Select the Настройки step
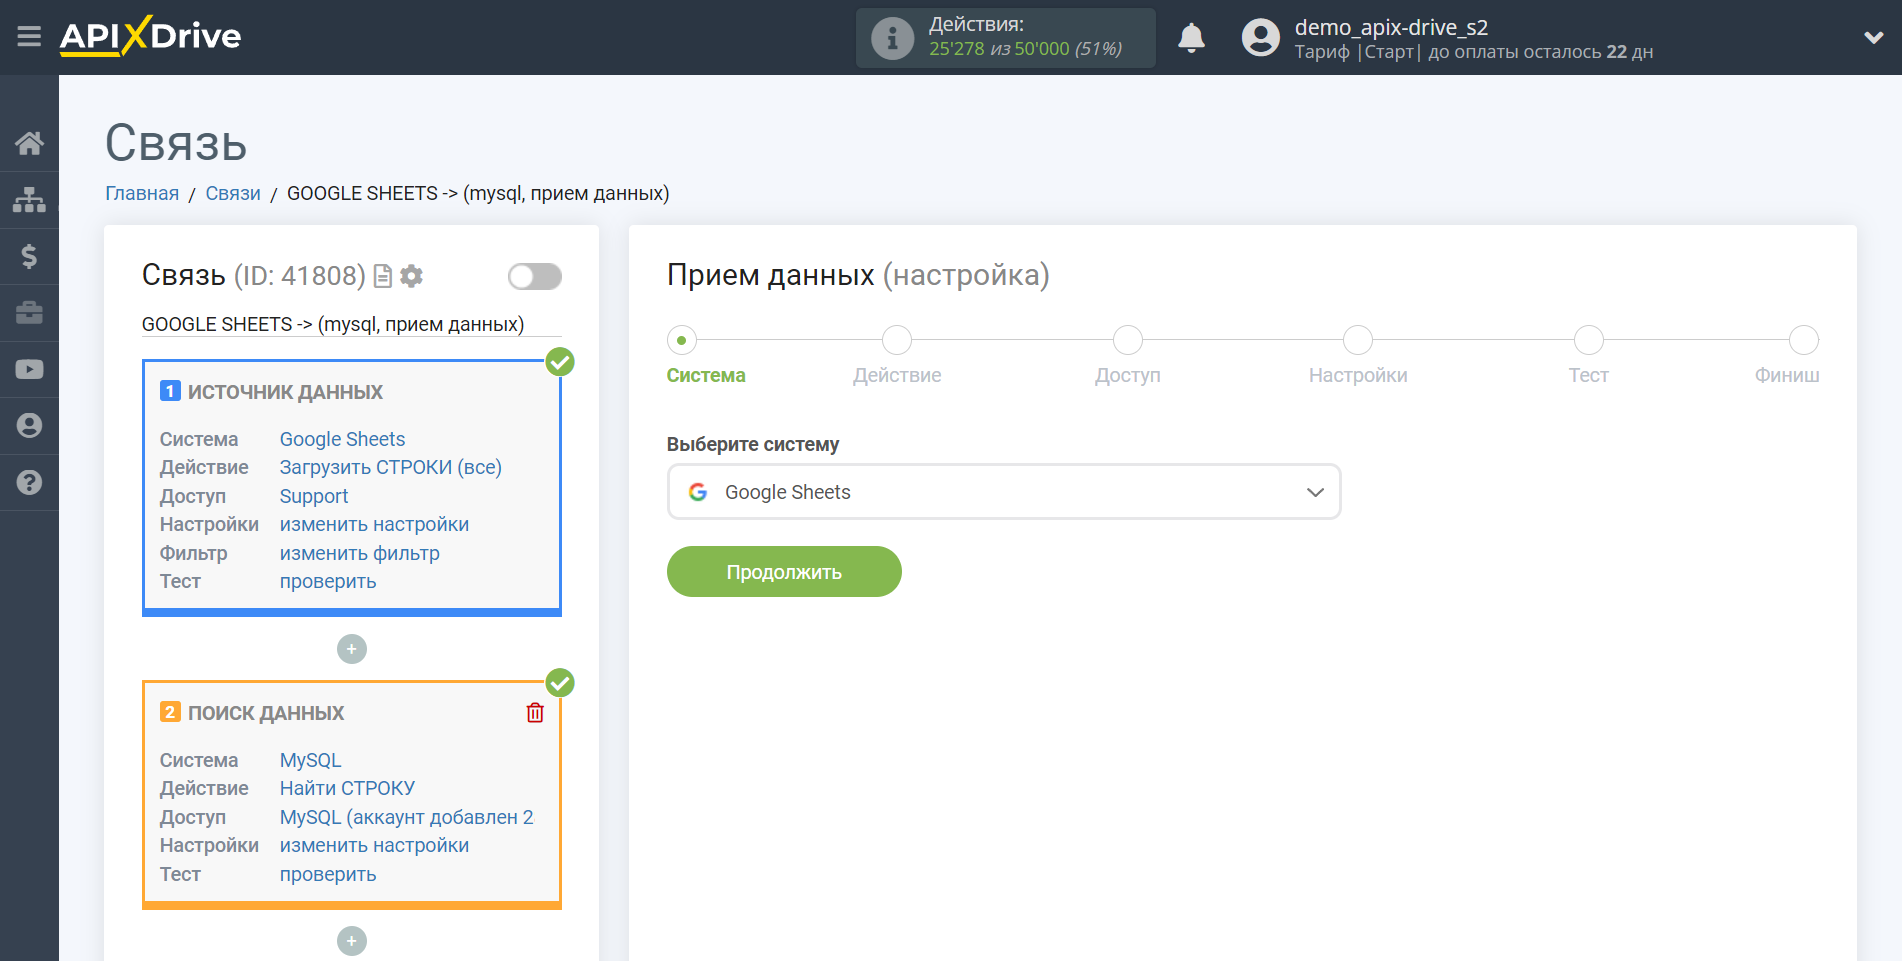This screenshot has width=1902, height=961. tap(1358, 340)
